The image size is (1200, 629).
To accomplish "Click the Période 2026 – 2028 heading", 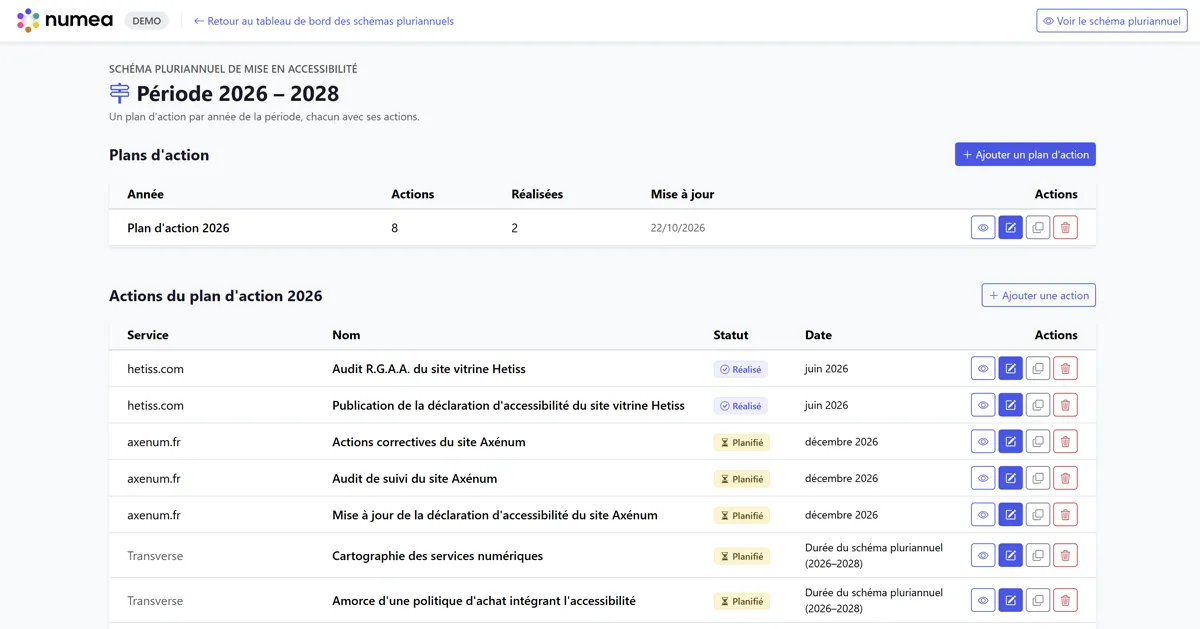I will point(238,94).
